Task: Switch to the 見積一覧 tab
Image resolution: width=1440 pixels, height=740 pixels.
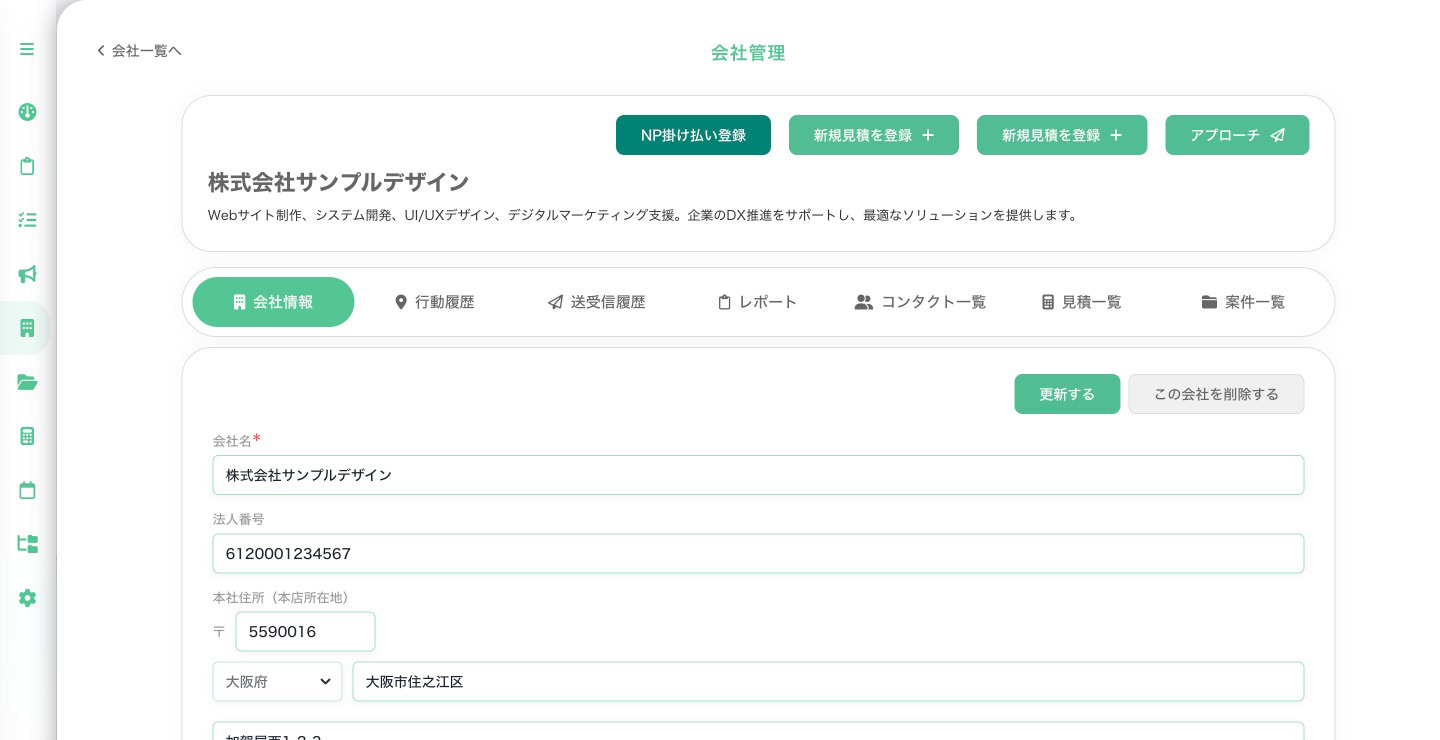Action: pyautogui.click(x=1081, y=302)
